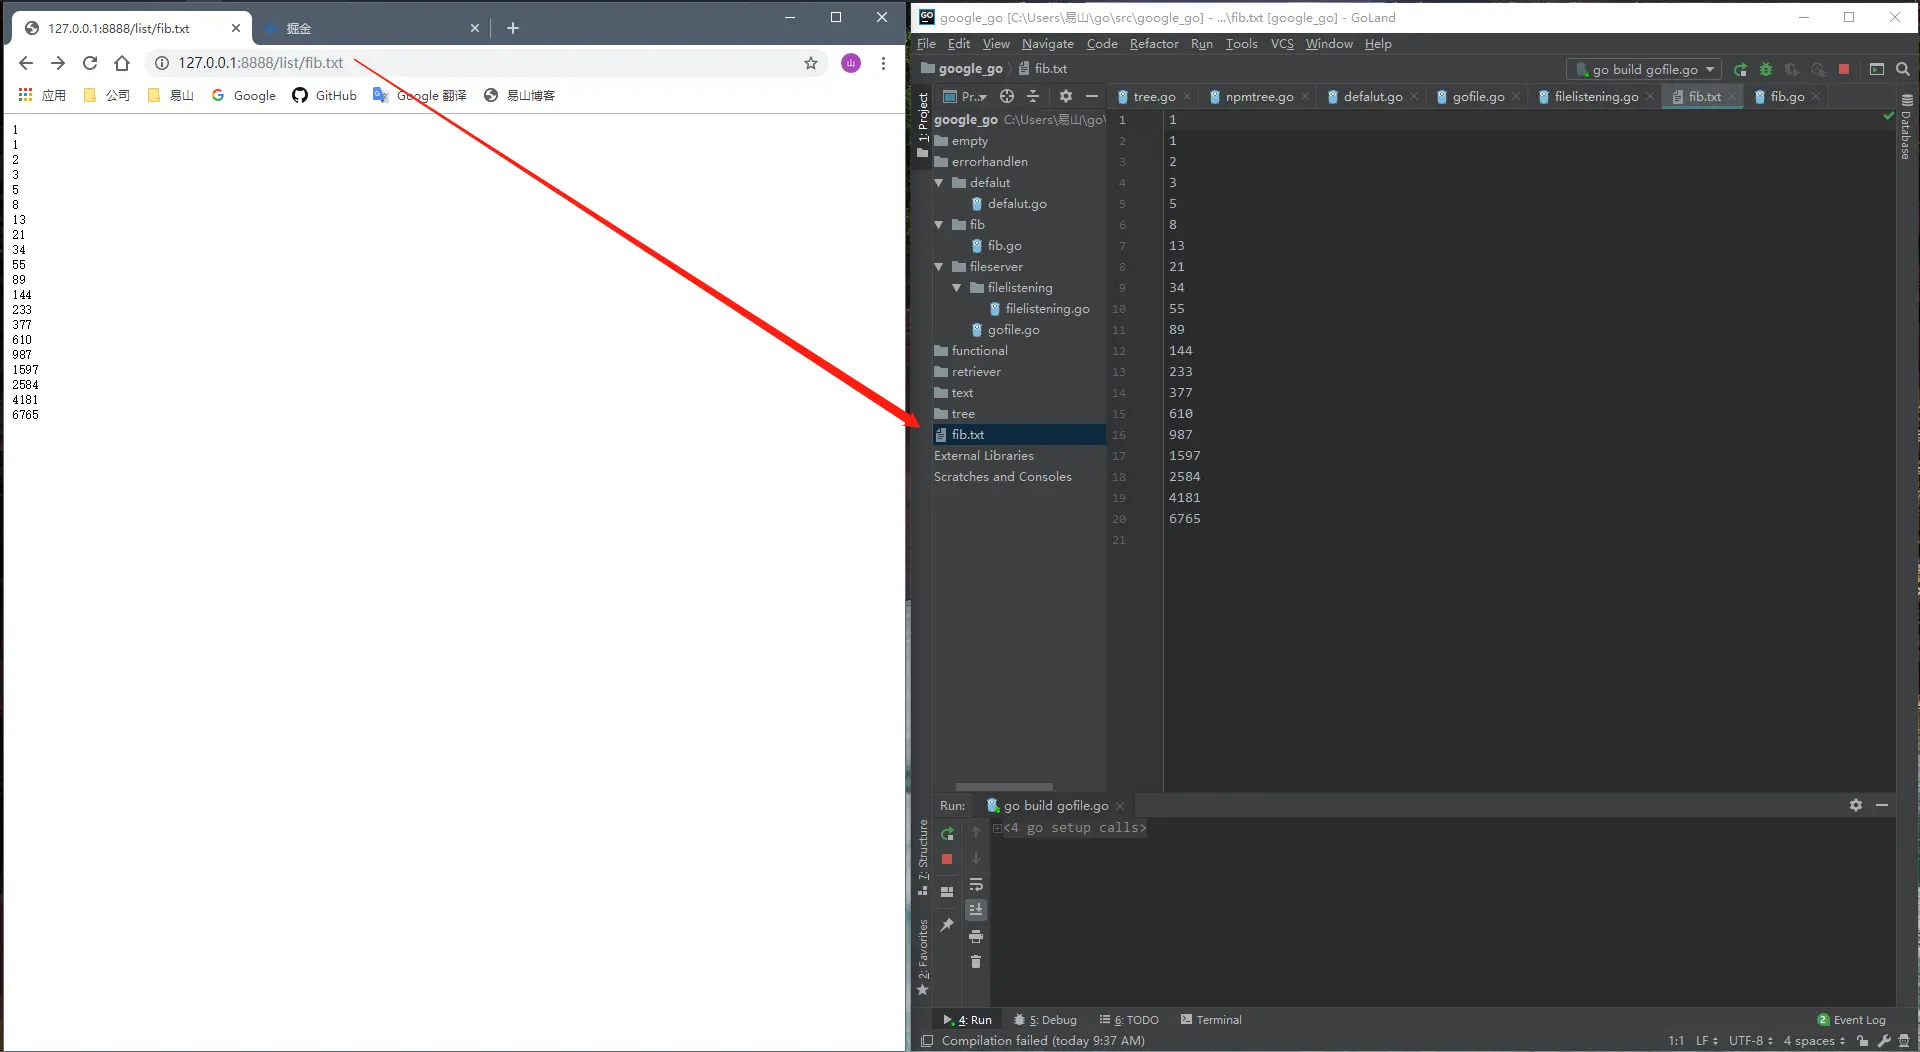
Task: Collapse the fib folder in project tree
Action: (x=939, y=225)
